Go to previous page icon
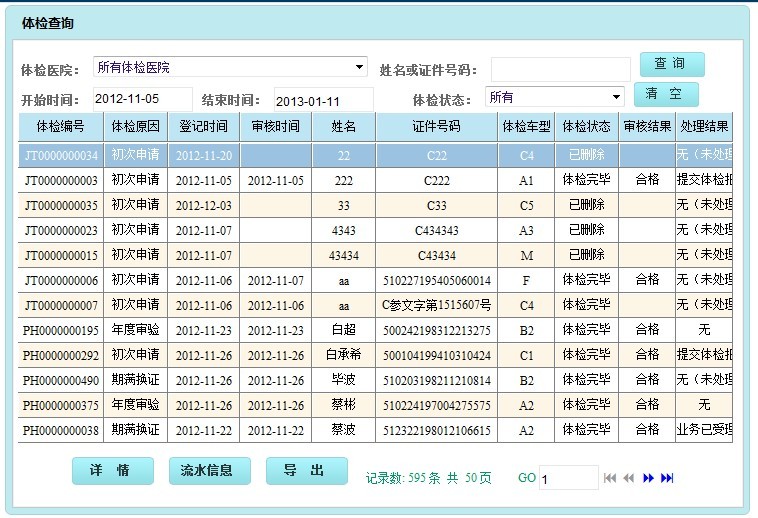 coord(628,478)
